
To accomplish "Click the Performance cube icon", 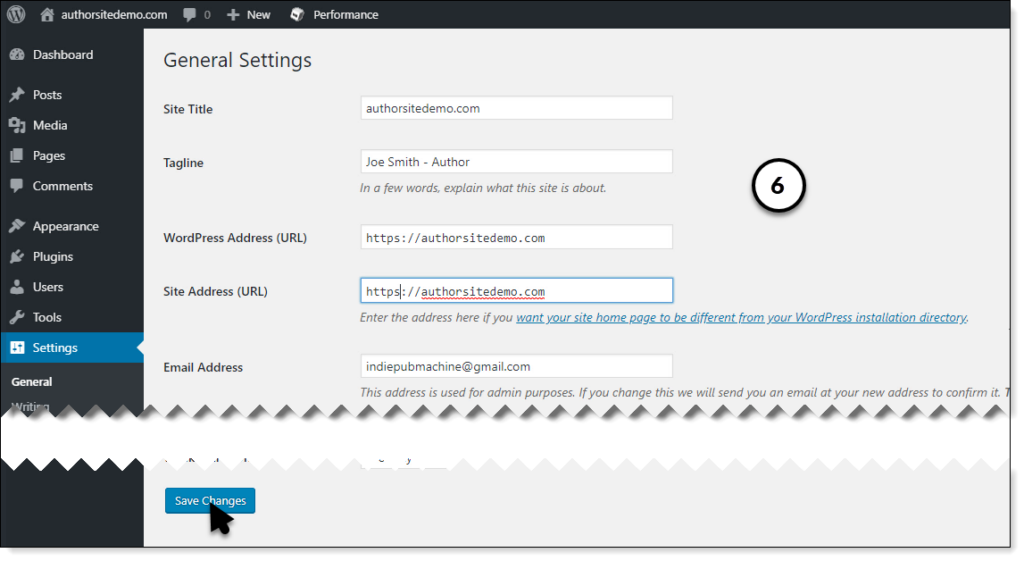I will coord(297,15).
